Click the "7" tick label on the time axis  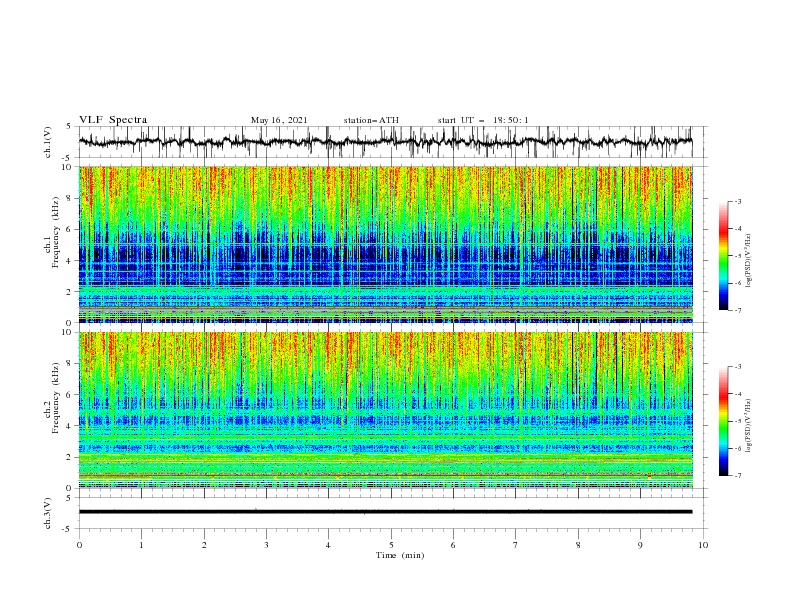pyautogui.click(x=516, y=545)
